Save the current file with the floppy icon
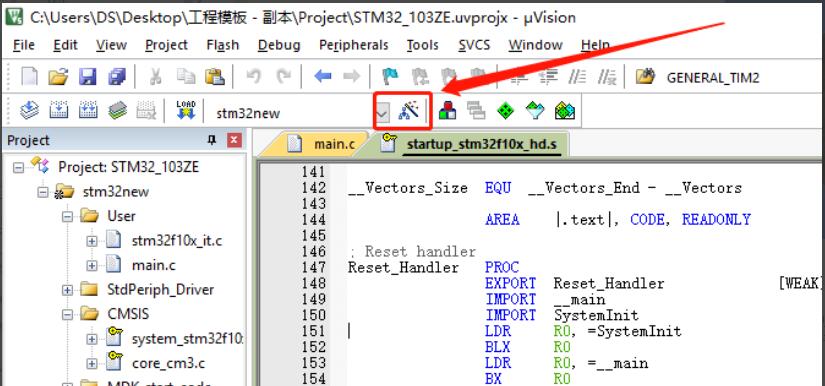This screenshot has height=386, width=825. (87, 77)
